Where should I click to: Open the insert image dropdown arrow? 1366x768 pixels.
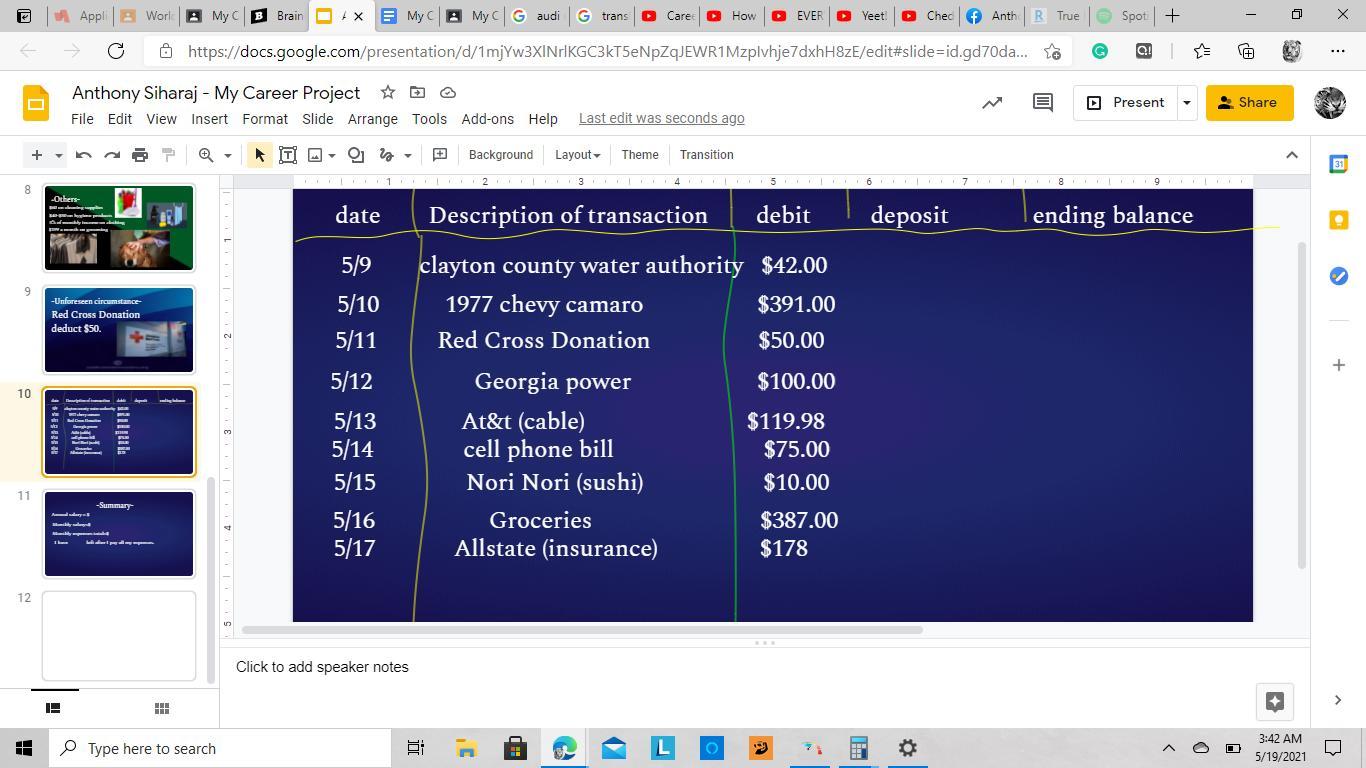[x=332, y=155]
